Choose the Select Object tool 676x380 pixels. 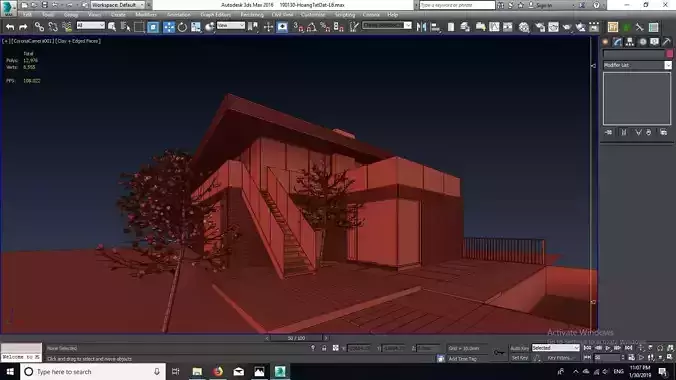point(112,27)
